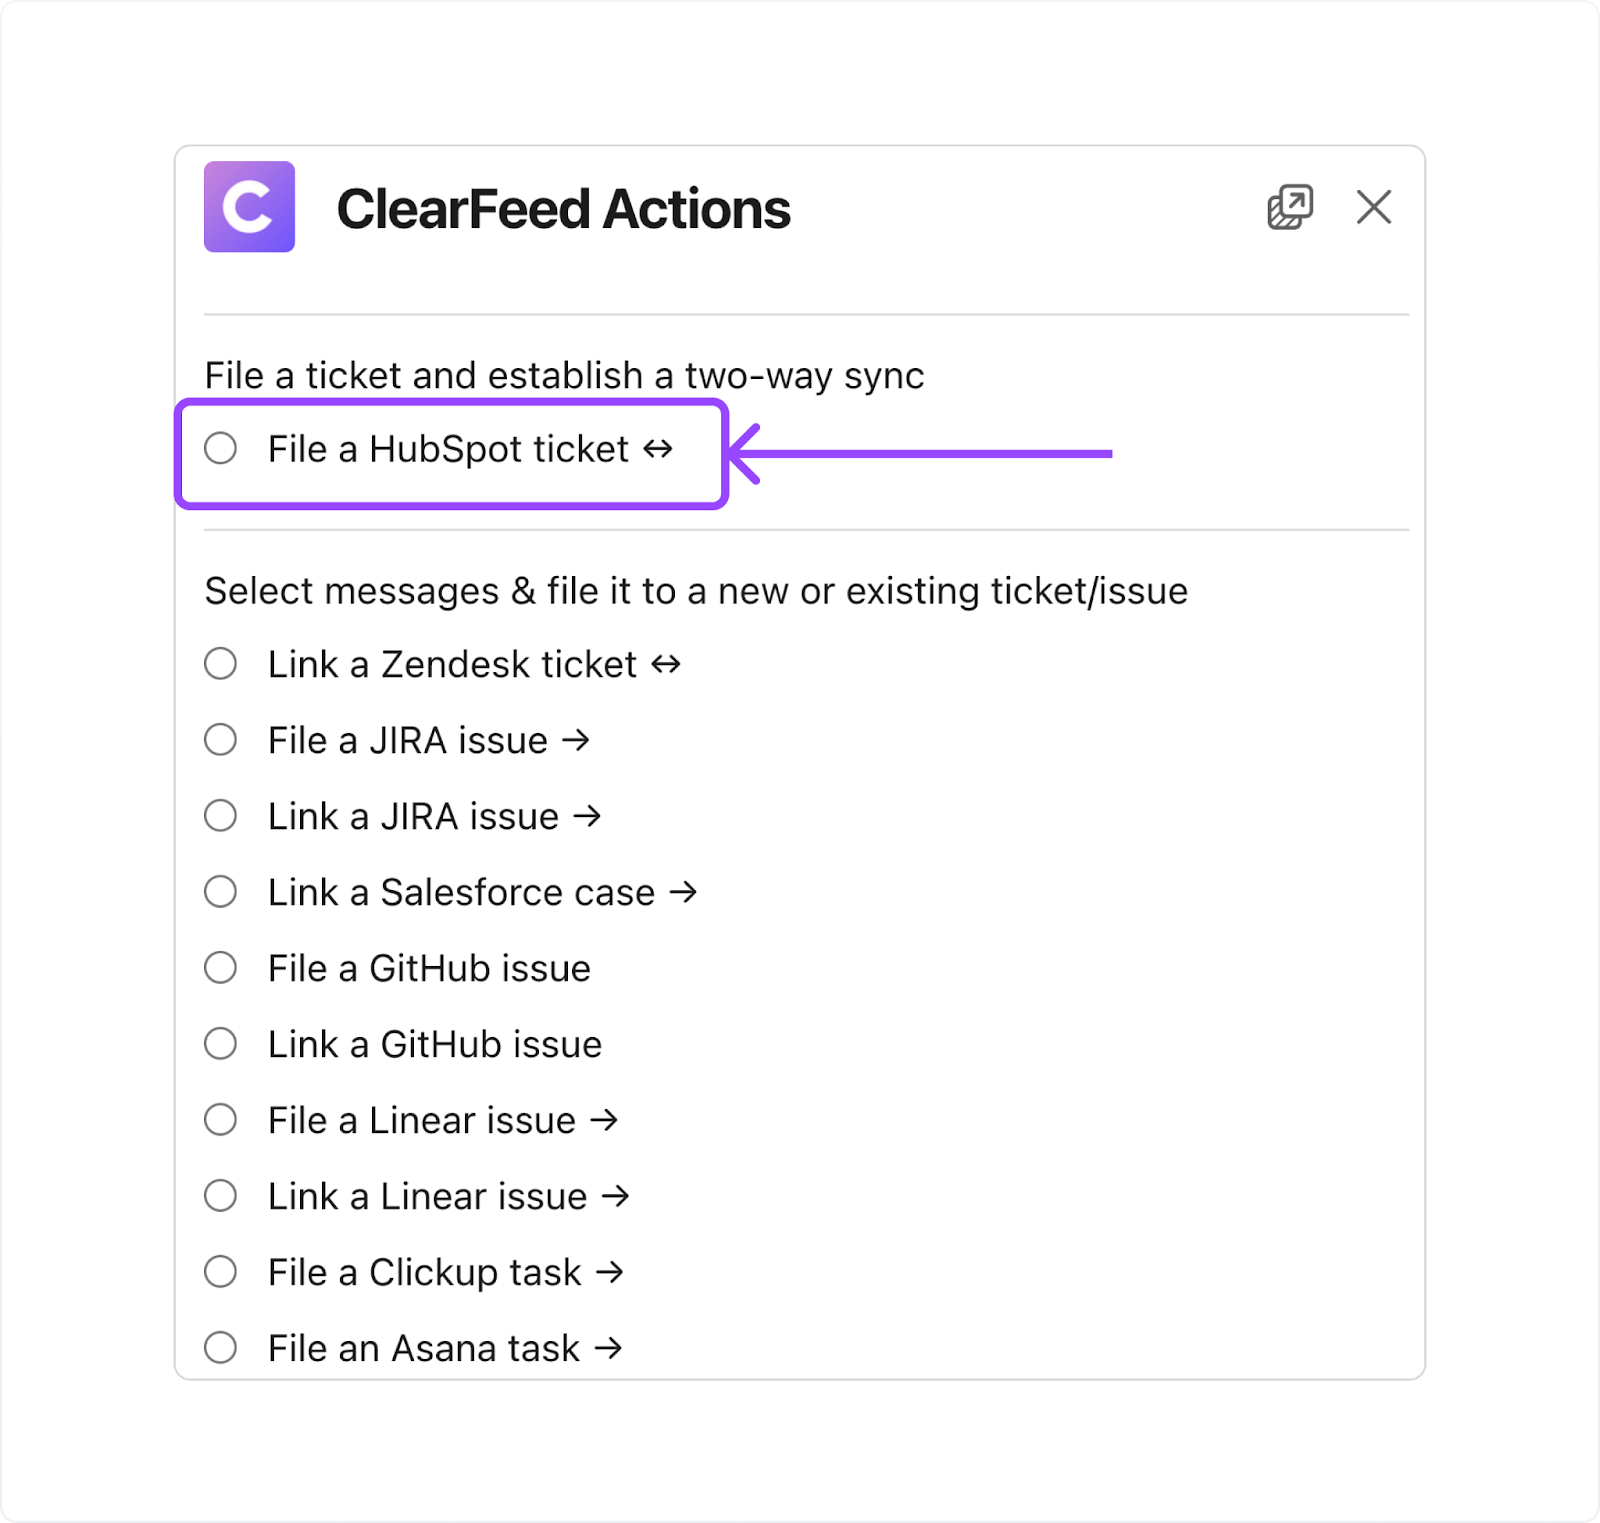
Task: Select File a GitHub issue
Action: [x=221, y=967]
